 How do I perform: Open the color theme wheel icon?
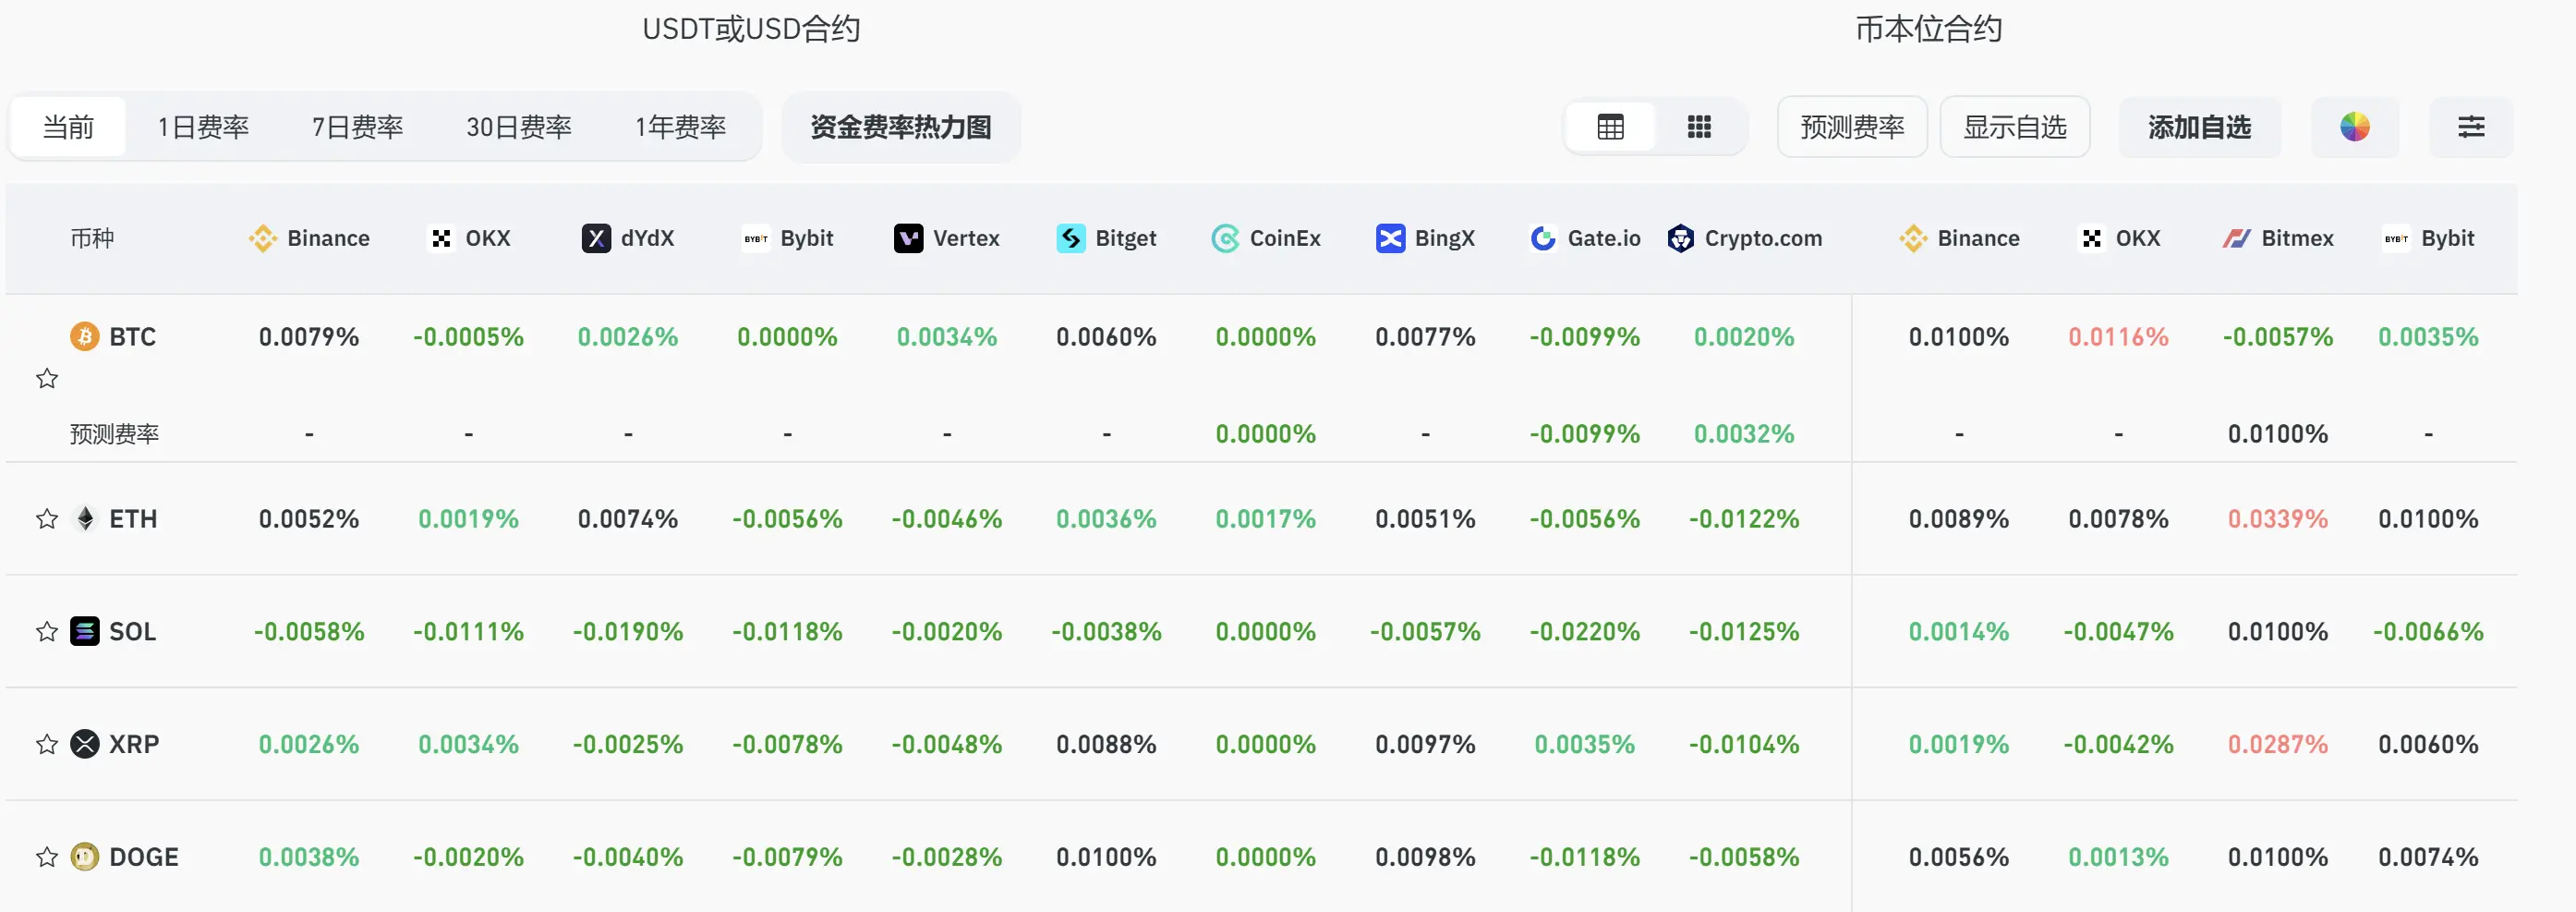coord(2354,127)
